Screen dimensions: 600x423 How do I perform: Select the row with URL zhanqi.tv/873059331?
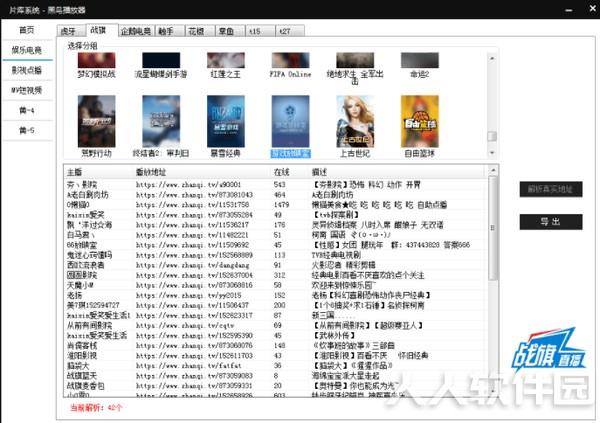(276, 386)
